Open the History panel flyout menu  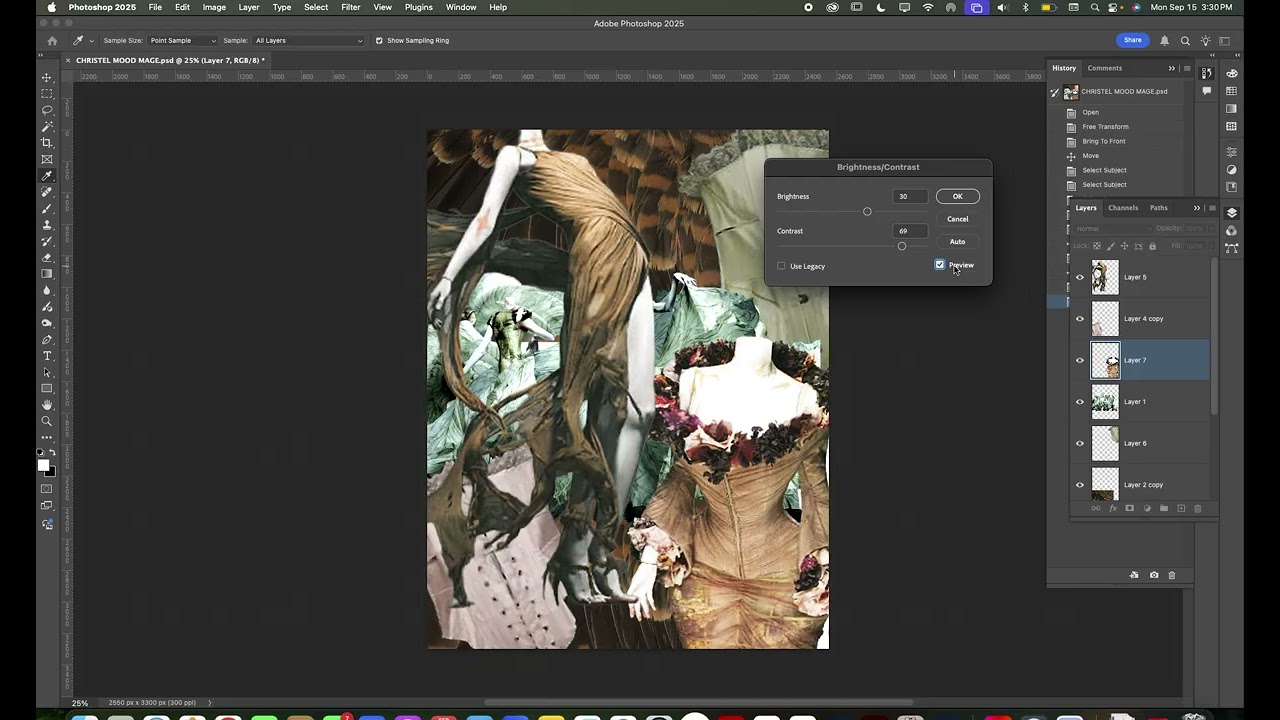[1187, 68]
